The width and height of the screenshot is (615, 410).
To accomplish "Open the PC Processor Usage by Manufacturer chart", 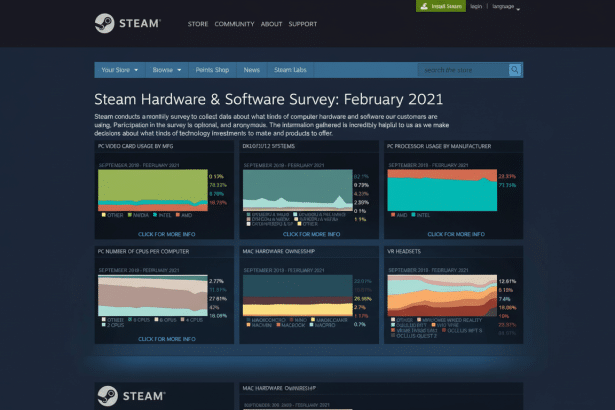I will tap(442, 190).
